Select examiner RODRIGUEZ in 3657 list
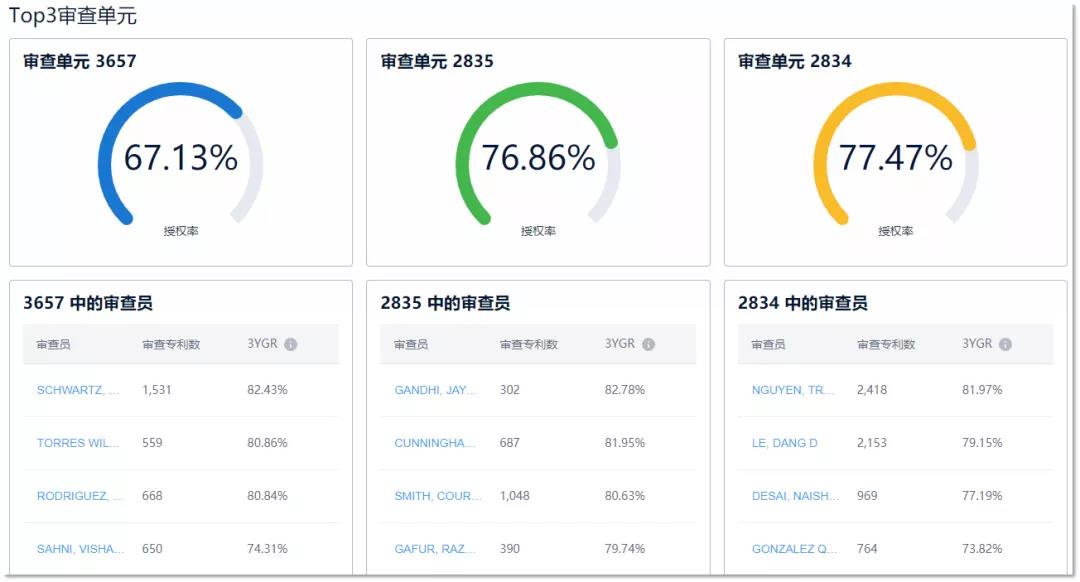1080x582 pixels. click(80, 496)
